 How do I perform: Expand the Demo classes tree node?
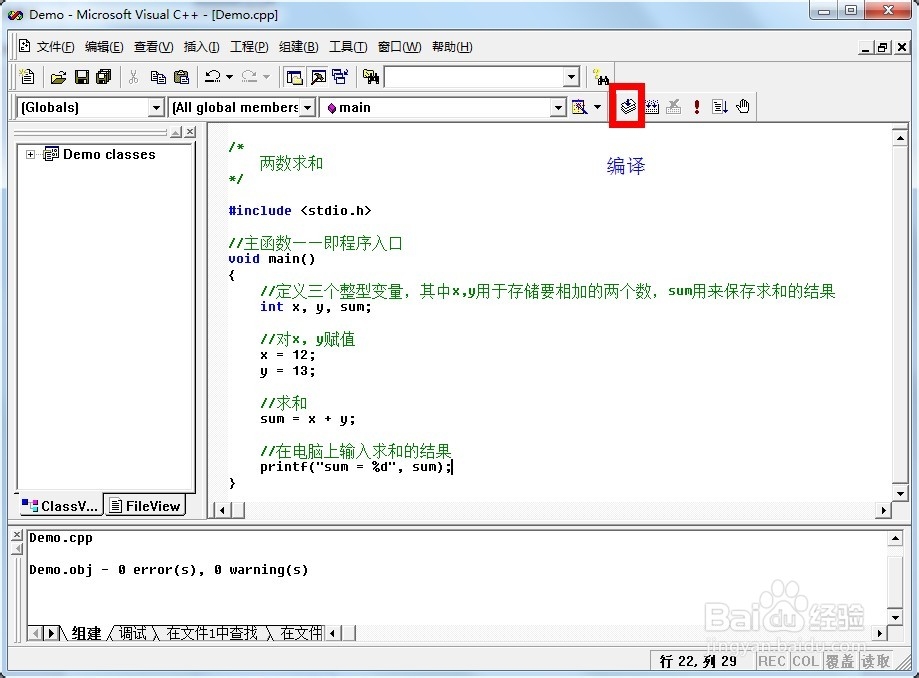(x=30, y=154)
